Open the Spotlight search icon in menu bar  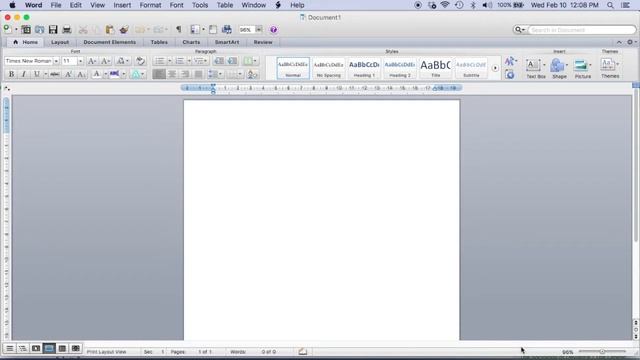[610, 5]
